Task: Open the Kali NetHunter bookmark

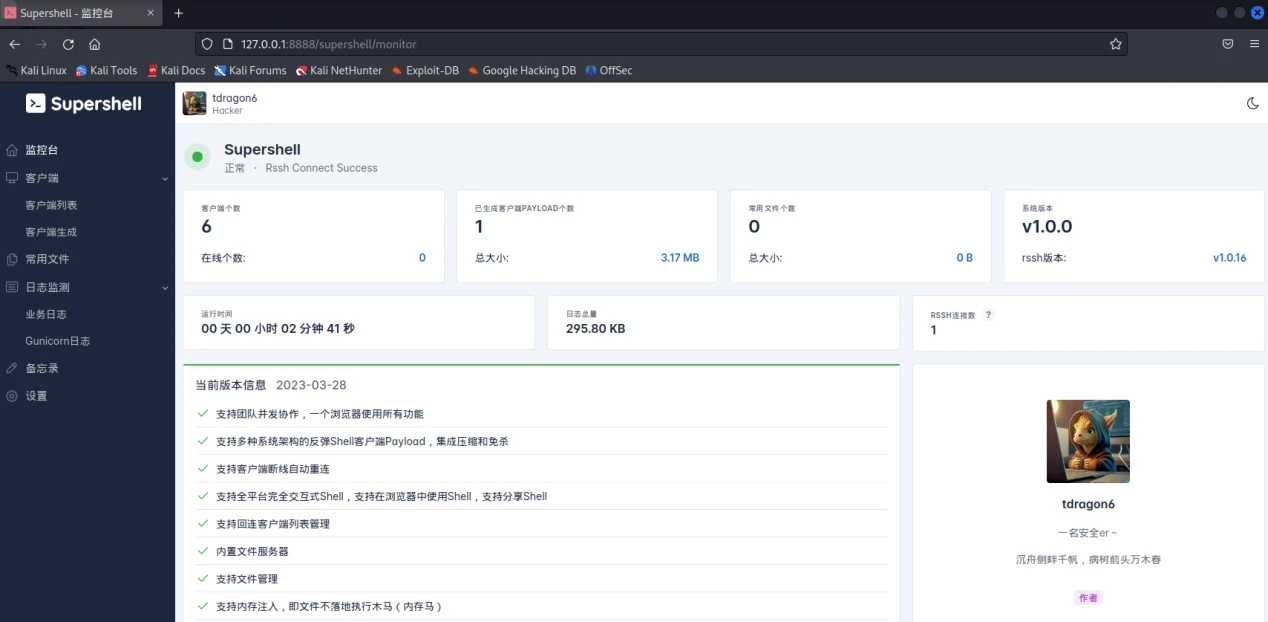Action: [339, 71]
